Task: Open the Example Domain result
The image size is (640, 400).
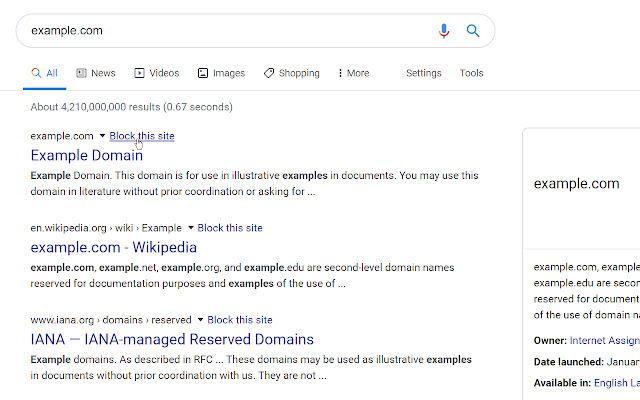Action: (87, 155)
